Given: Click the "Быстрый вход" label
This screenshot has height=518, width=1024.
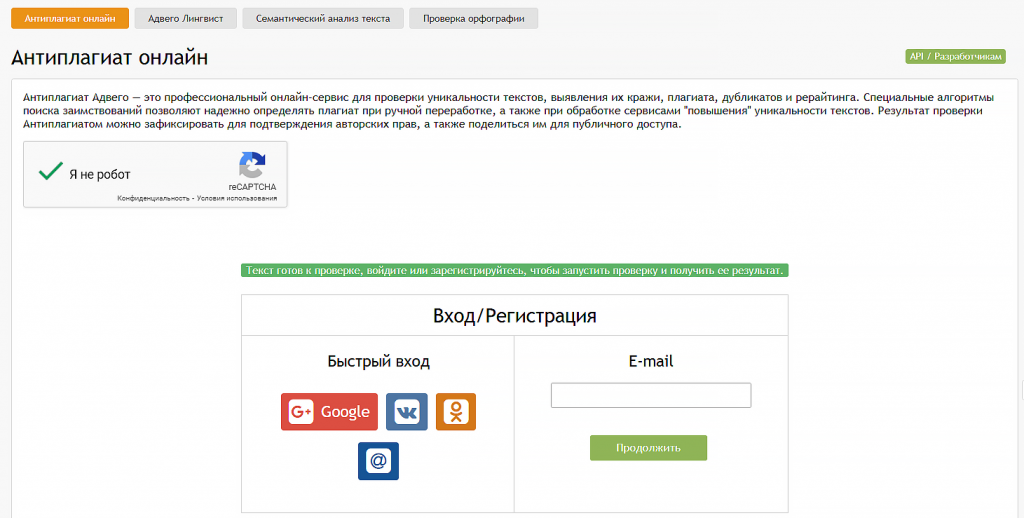Looking at the screenshot, I should point(379,362).
